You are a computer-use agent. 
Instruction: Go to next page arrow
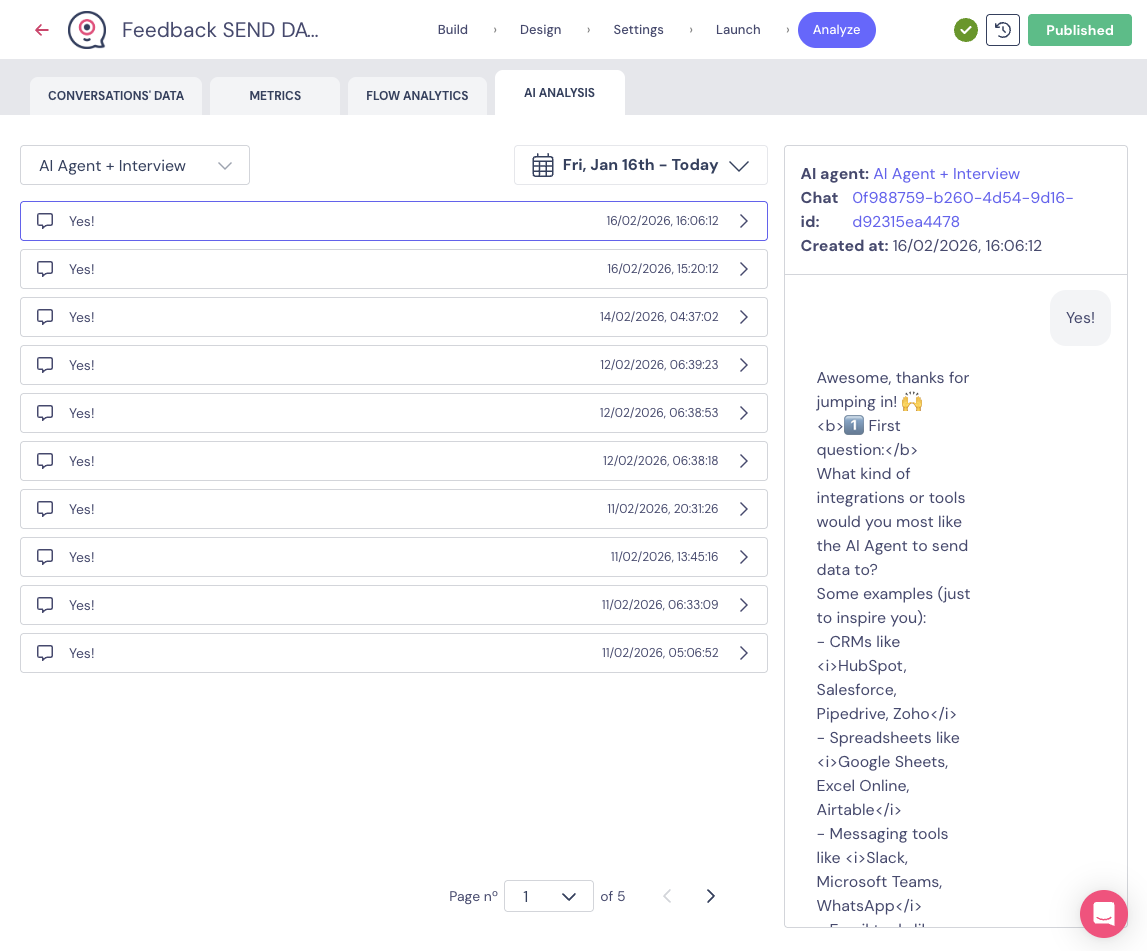710,896
